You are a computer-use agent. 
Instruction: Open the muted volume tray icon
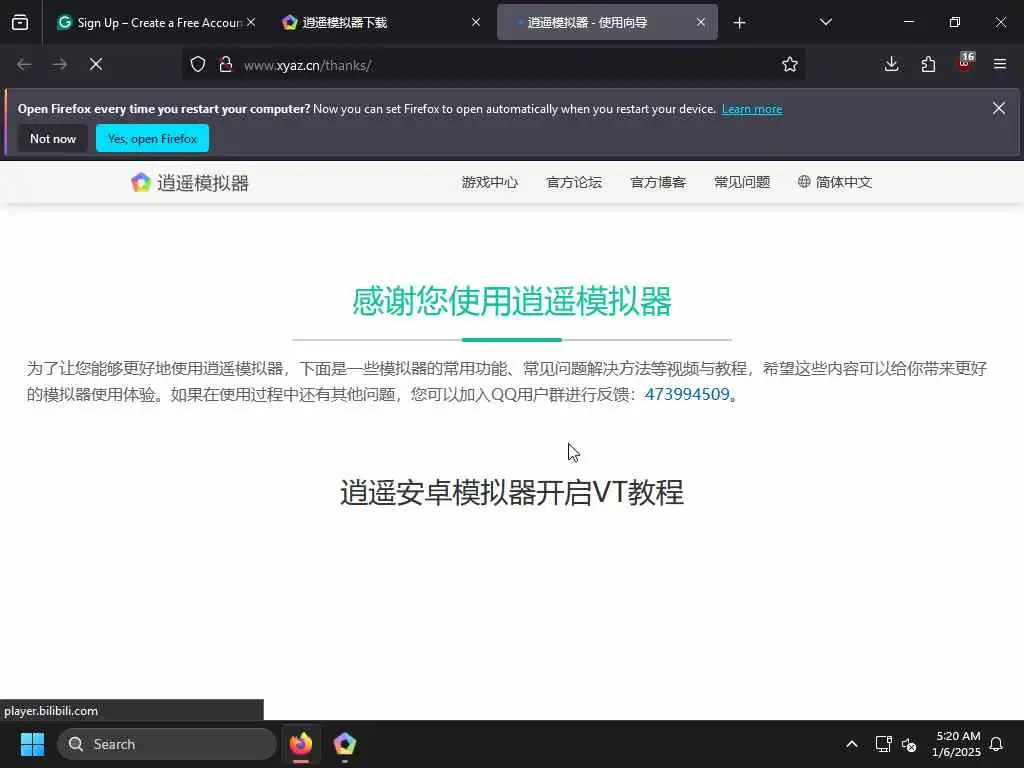(908, 744)
